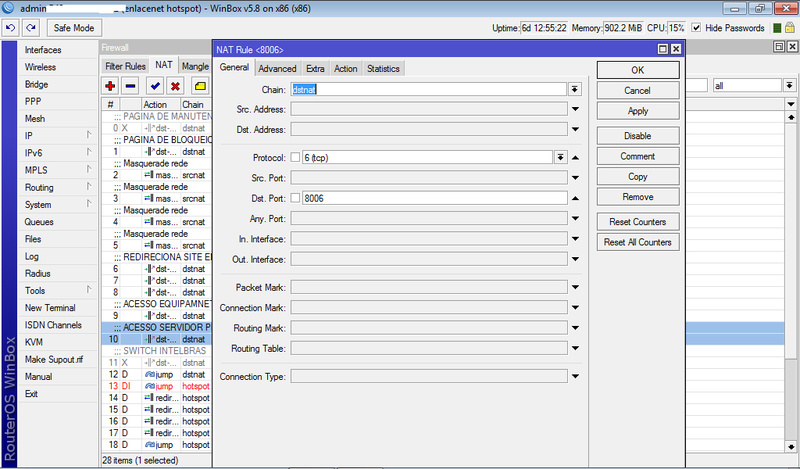Click Reset All Counters button
800x469 pixels.
pos(638,242)
